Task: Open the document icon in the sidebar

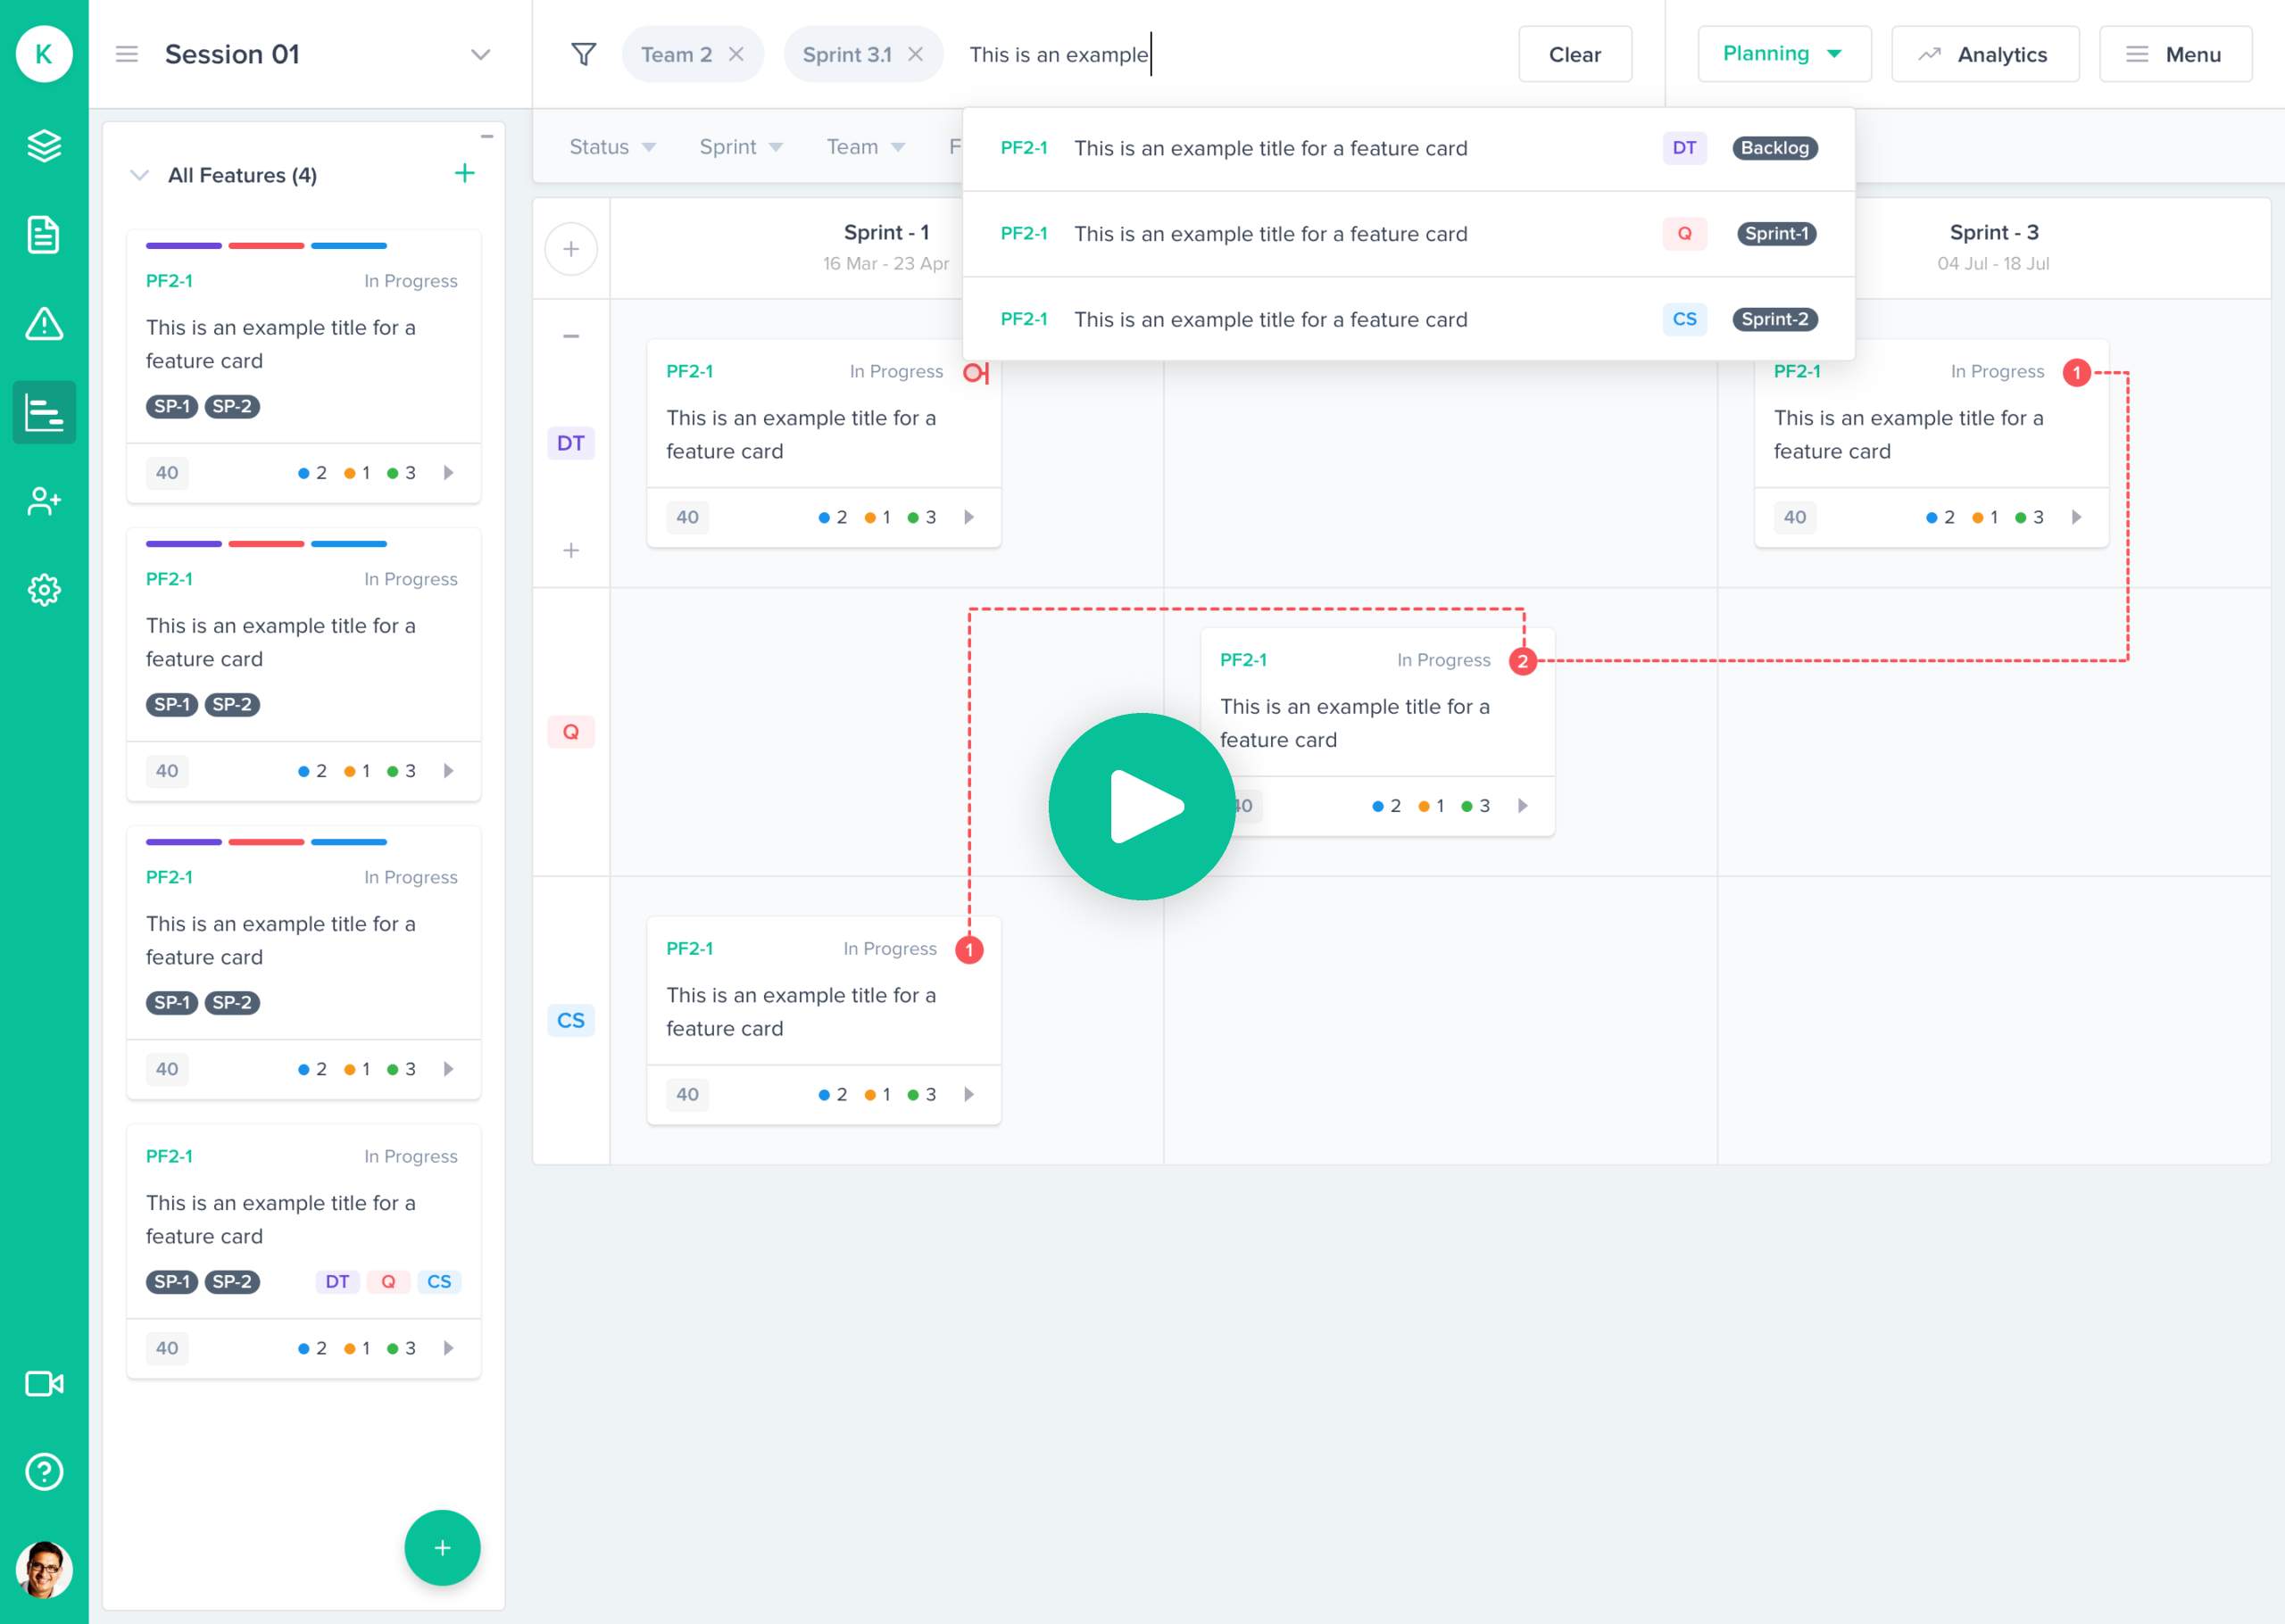Action: [x=44, y=235]
